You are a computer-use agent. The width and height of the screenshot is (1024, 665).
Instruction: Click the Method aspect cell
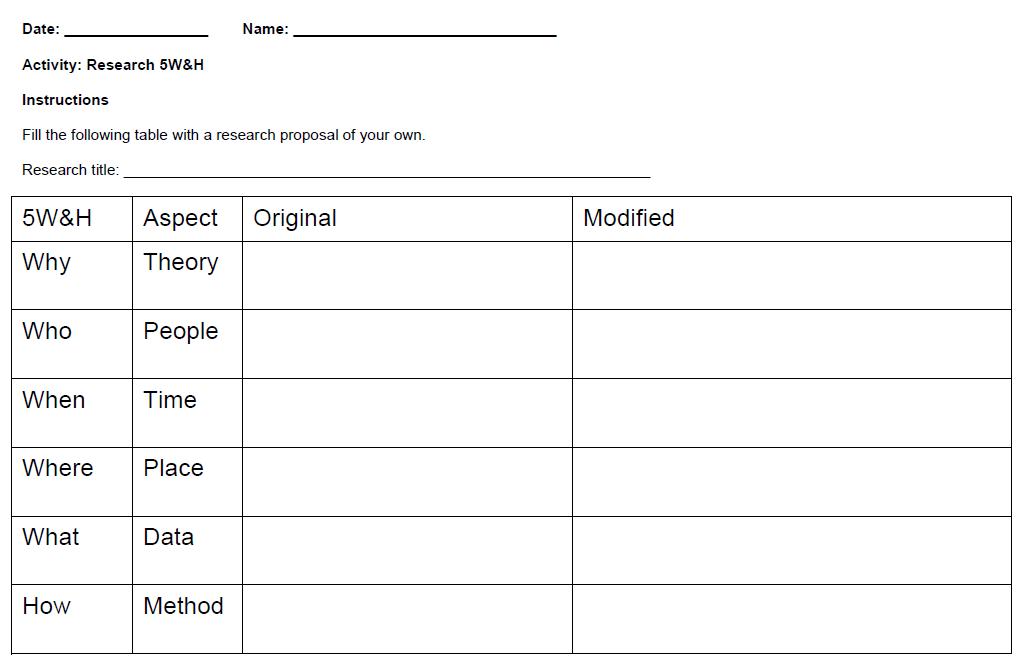point(183,606)
